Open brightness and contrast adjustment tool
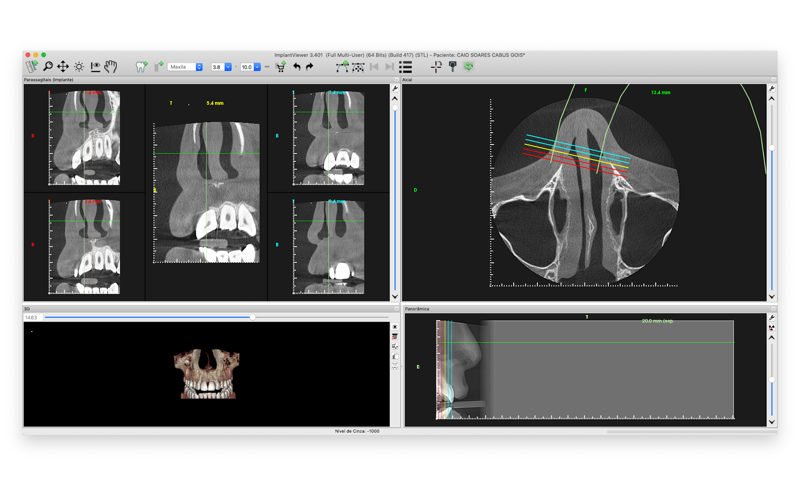 [79, 67]
